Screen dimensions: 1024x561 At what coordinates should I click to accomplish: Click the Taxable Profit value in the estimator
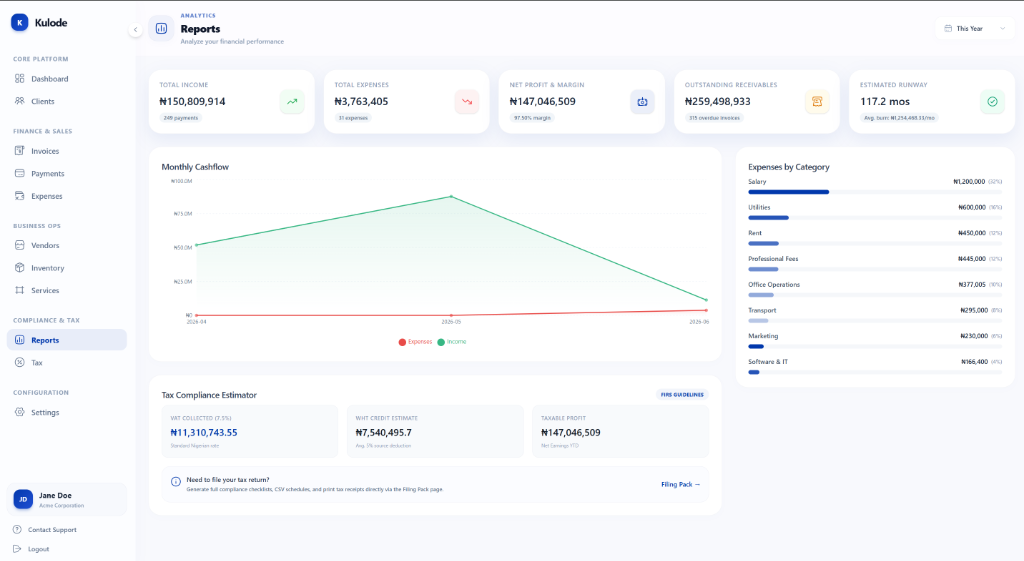pyautogui.click(x=571, y=432)
